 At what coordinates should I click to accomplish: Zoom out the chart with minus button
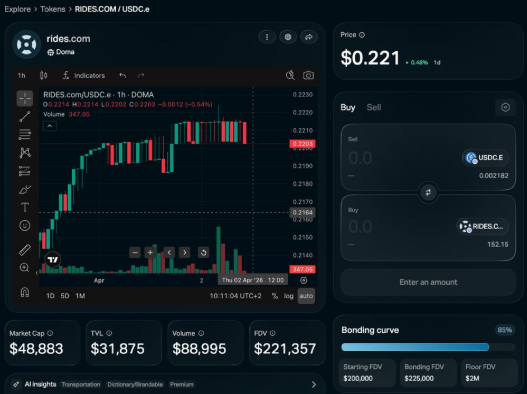click(135, 252)
